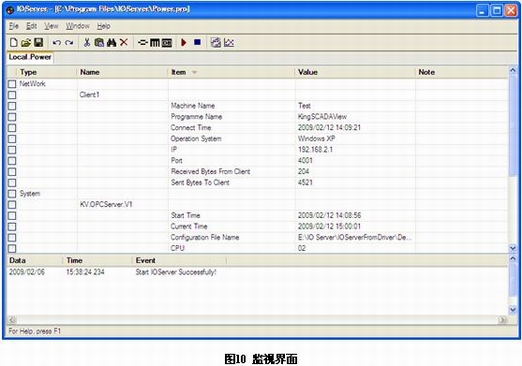This screenshot has height=366, width=522.
Task: Delete with the red X toolbar icon
Action: tap(124, 42)
